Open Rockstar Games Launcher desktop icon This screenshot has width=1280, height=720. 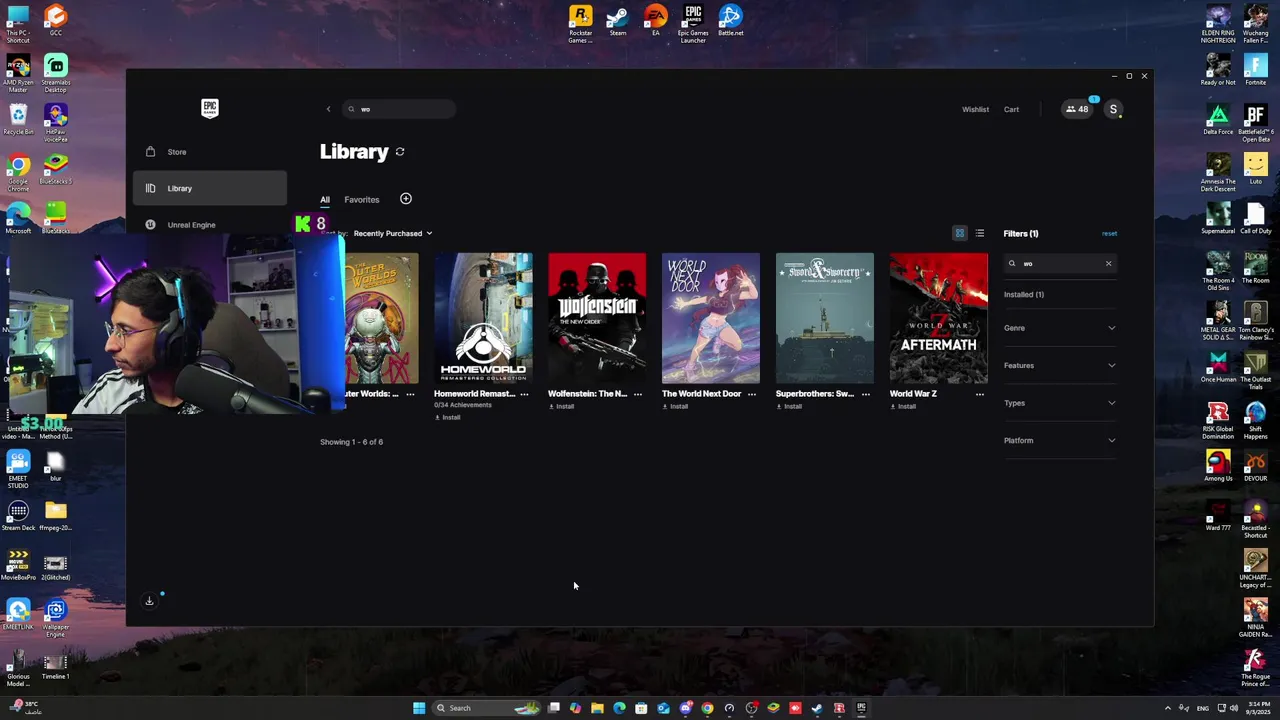pyautogui.click(x=581, y=24)
